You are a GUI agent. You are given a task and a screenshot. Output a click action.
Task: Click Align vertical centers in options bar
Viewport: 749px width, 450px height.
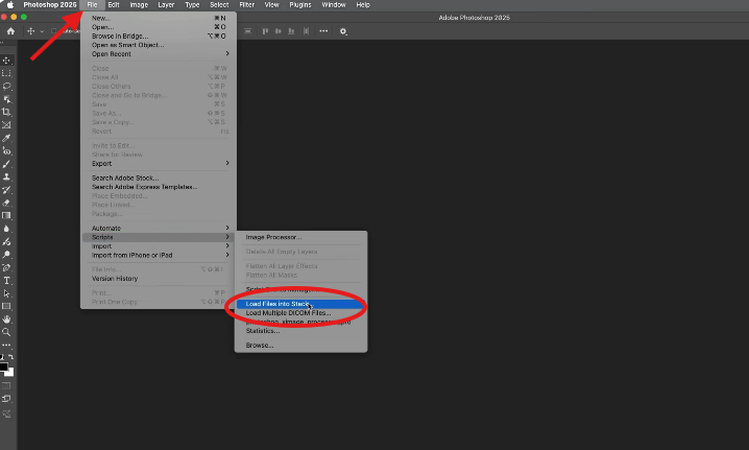click(278, 32)
